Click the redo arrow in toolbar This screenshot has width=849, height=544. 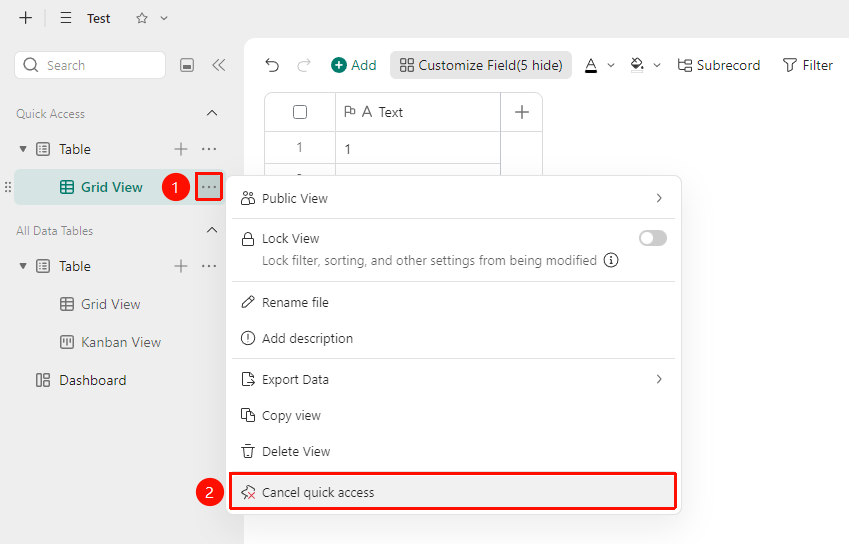[x=304, y=65]
